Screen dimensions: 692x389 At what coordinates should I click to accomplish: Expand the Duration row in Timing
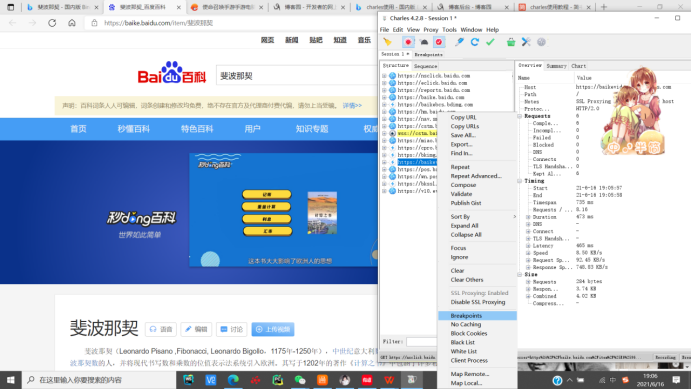coord(528,217)
